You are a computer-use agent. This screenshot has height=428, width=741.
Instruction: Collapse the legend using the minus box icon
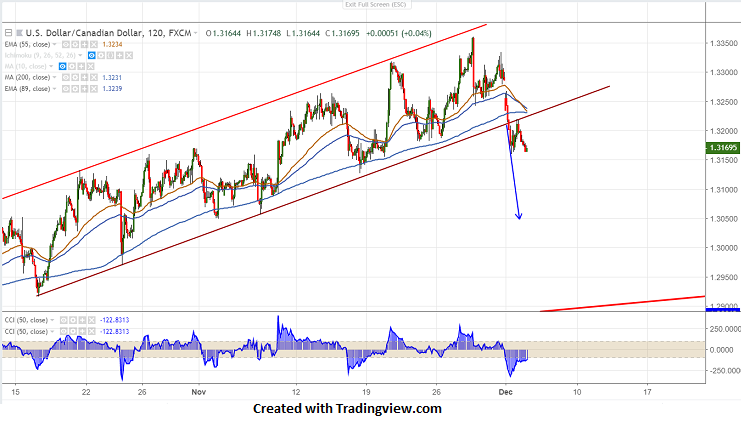click(9, 33)
